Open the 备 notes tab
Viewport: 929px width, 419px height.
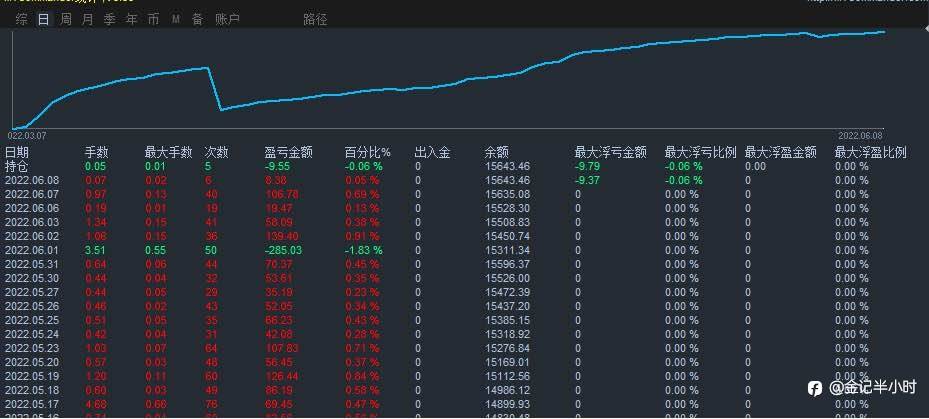pyautogui.click(x=197, y=20)
